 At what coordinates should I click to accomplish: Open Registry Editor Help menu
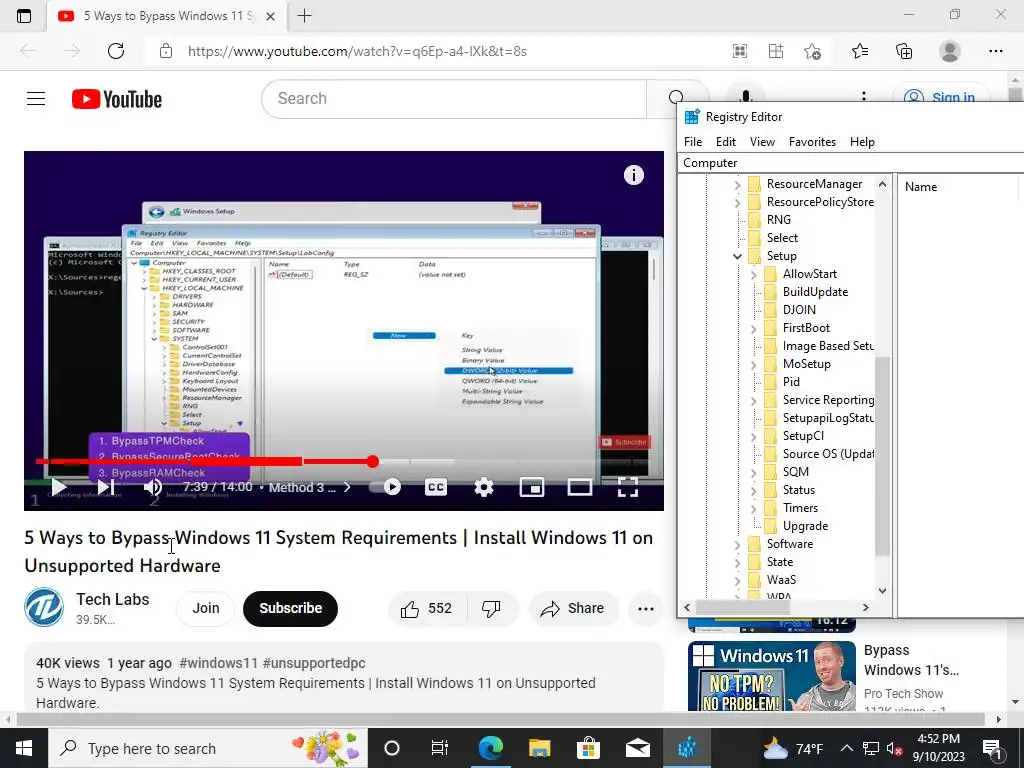pos(862,142)
